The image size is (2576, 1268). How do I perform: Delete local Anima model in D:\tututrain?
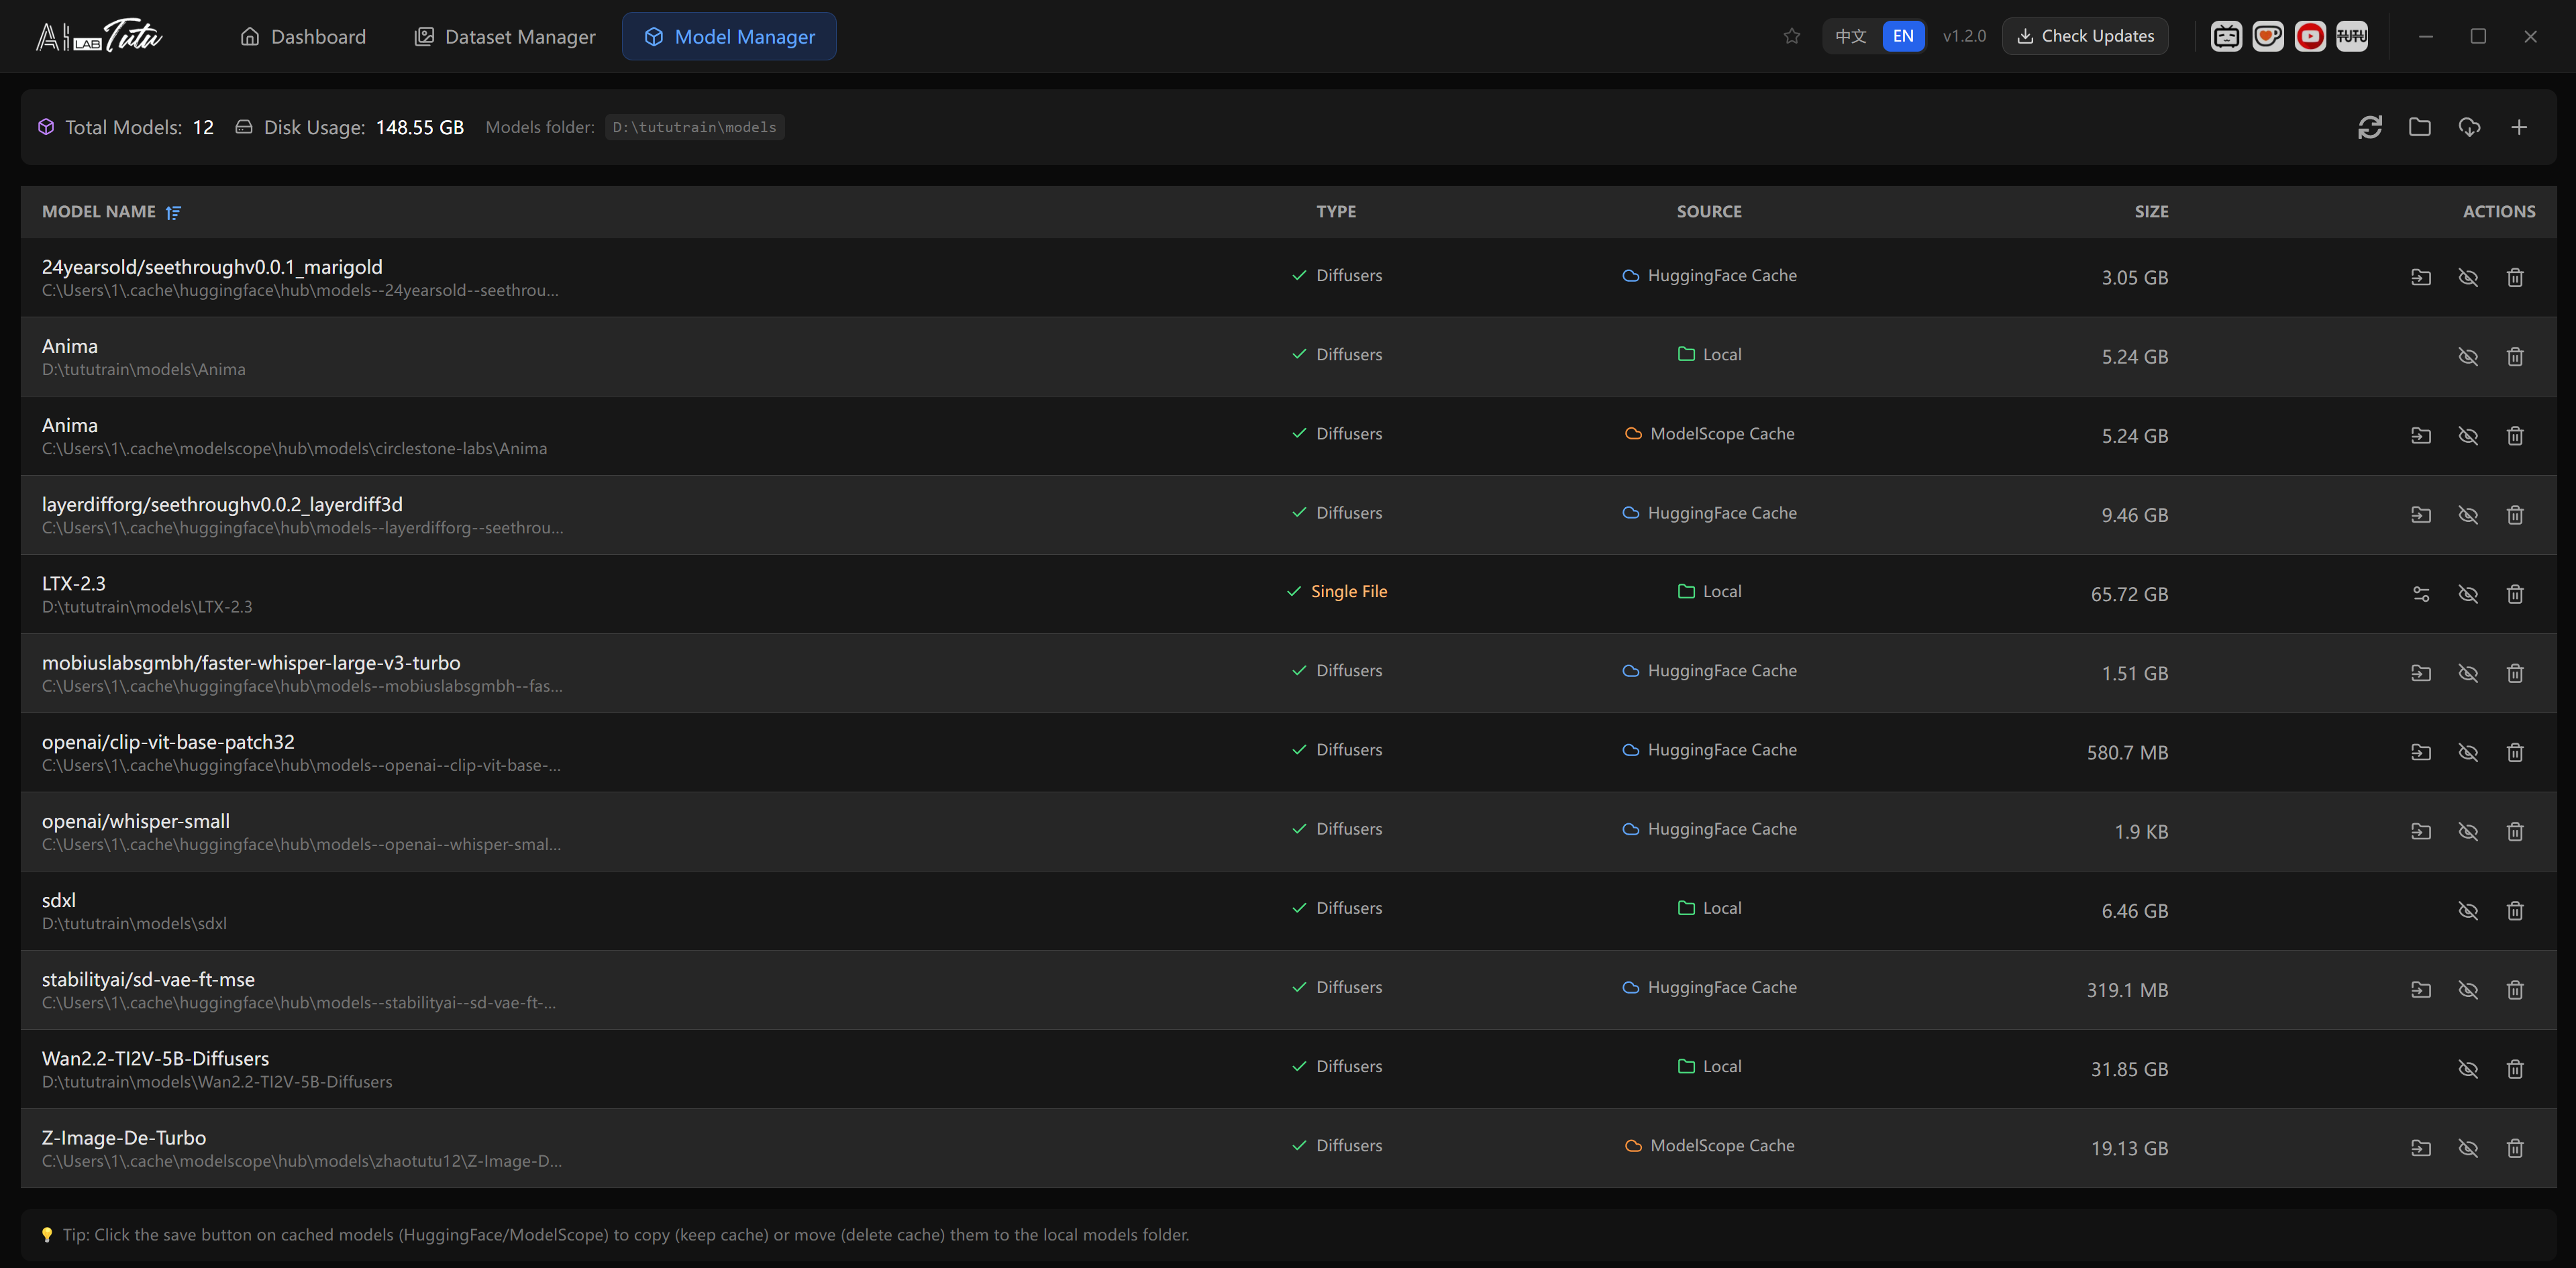pyautogui.click(x=2514, y=356)
